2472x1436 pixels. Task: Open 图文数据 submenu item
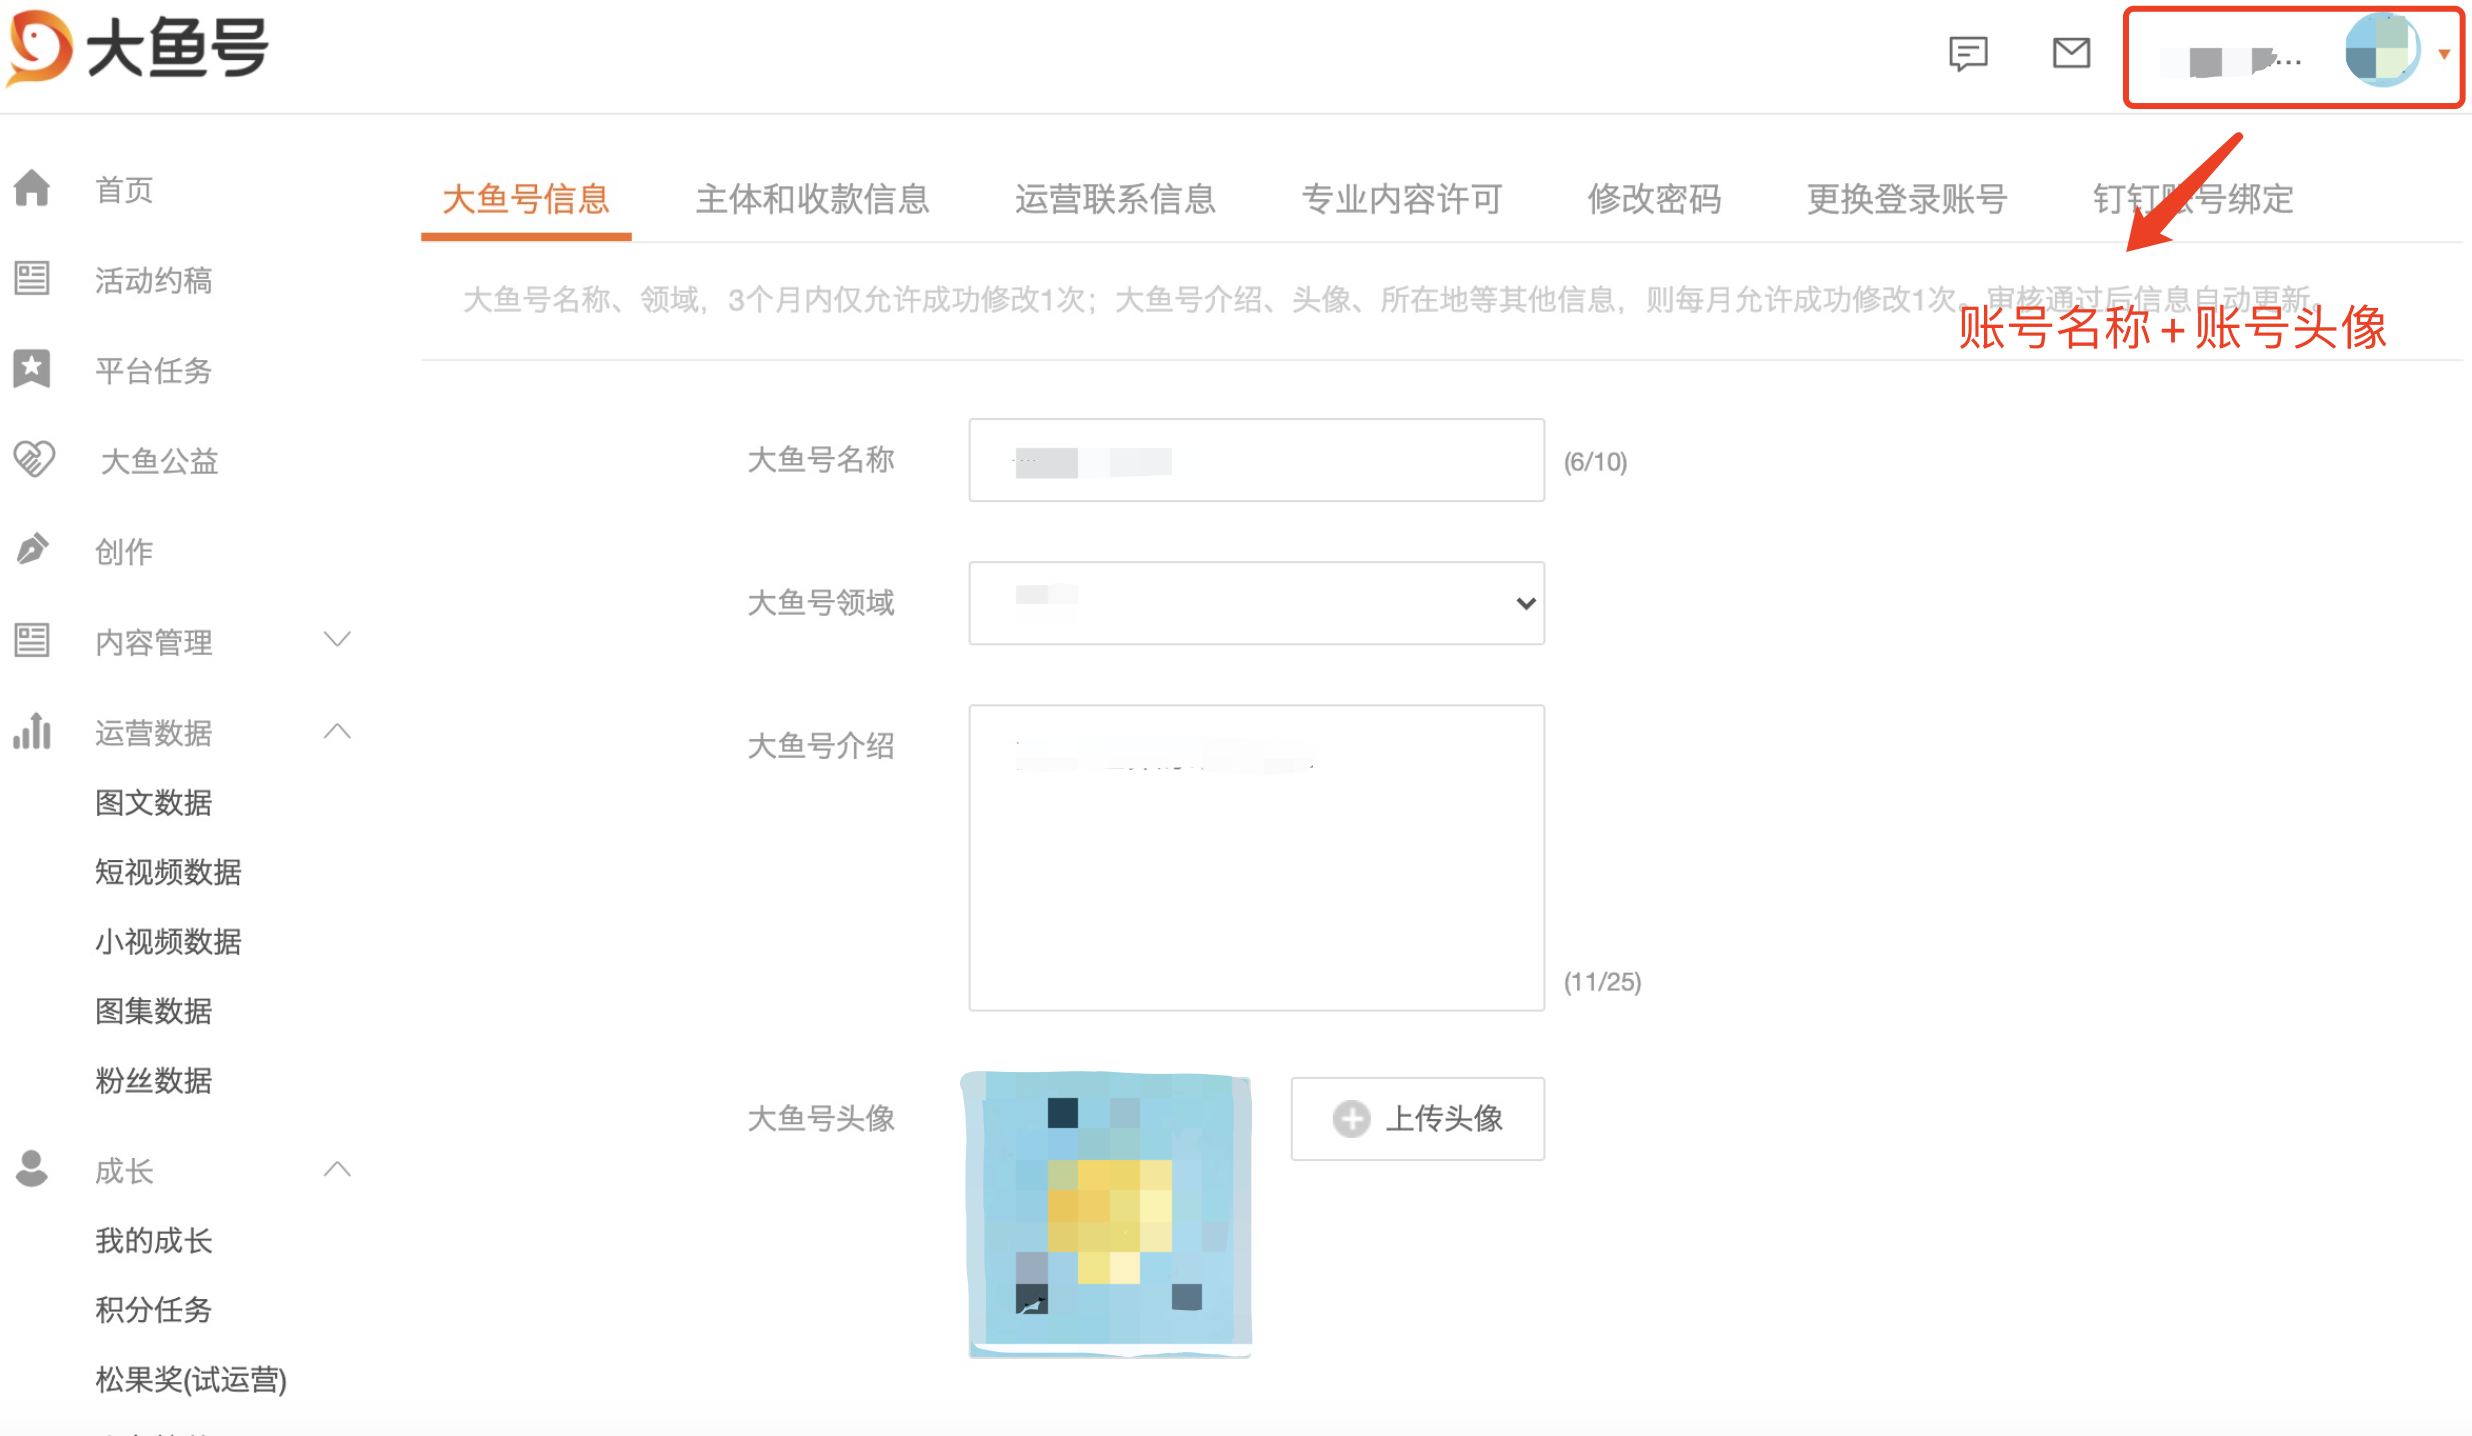tap(153, 802)
